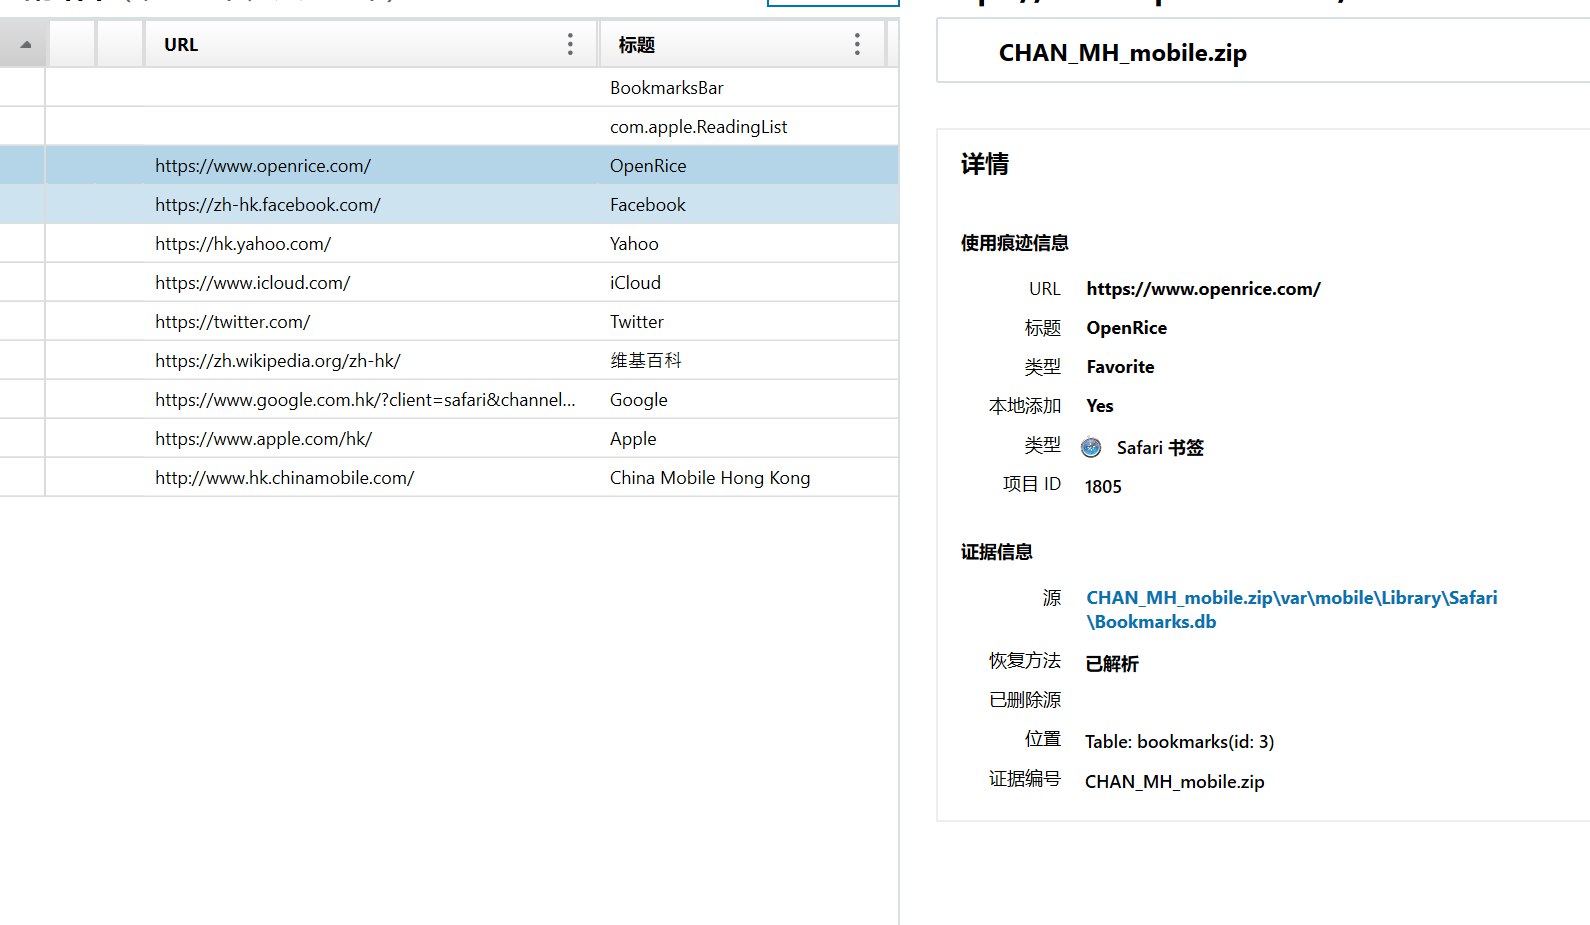Open the Bookmarks.db source file link
The width and height of the screenshot is (1590, 925).
pyautogui.click(x=1291, y=609)
